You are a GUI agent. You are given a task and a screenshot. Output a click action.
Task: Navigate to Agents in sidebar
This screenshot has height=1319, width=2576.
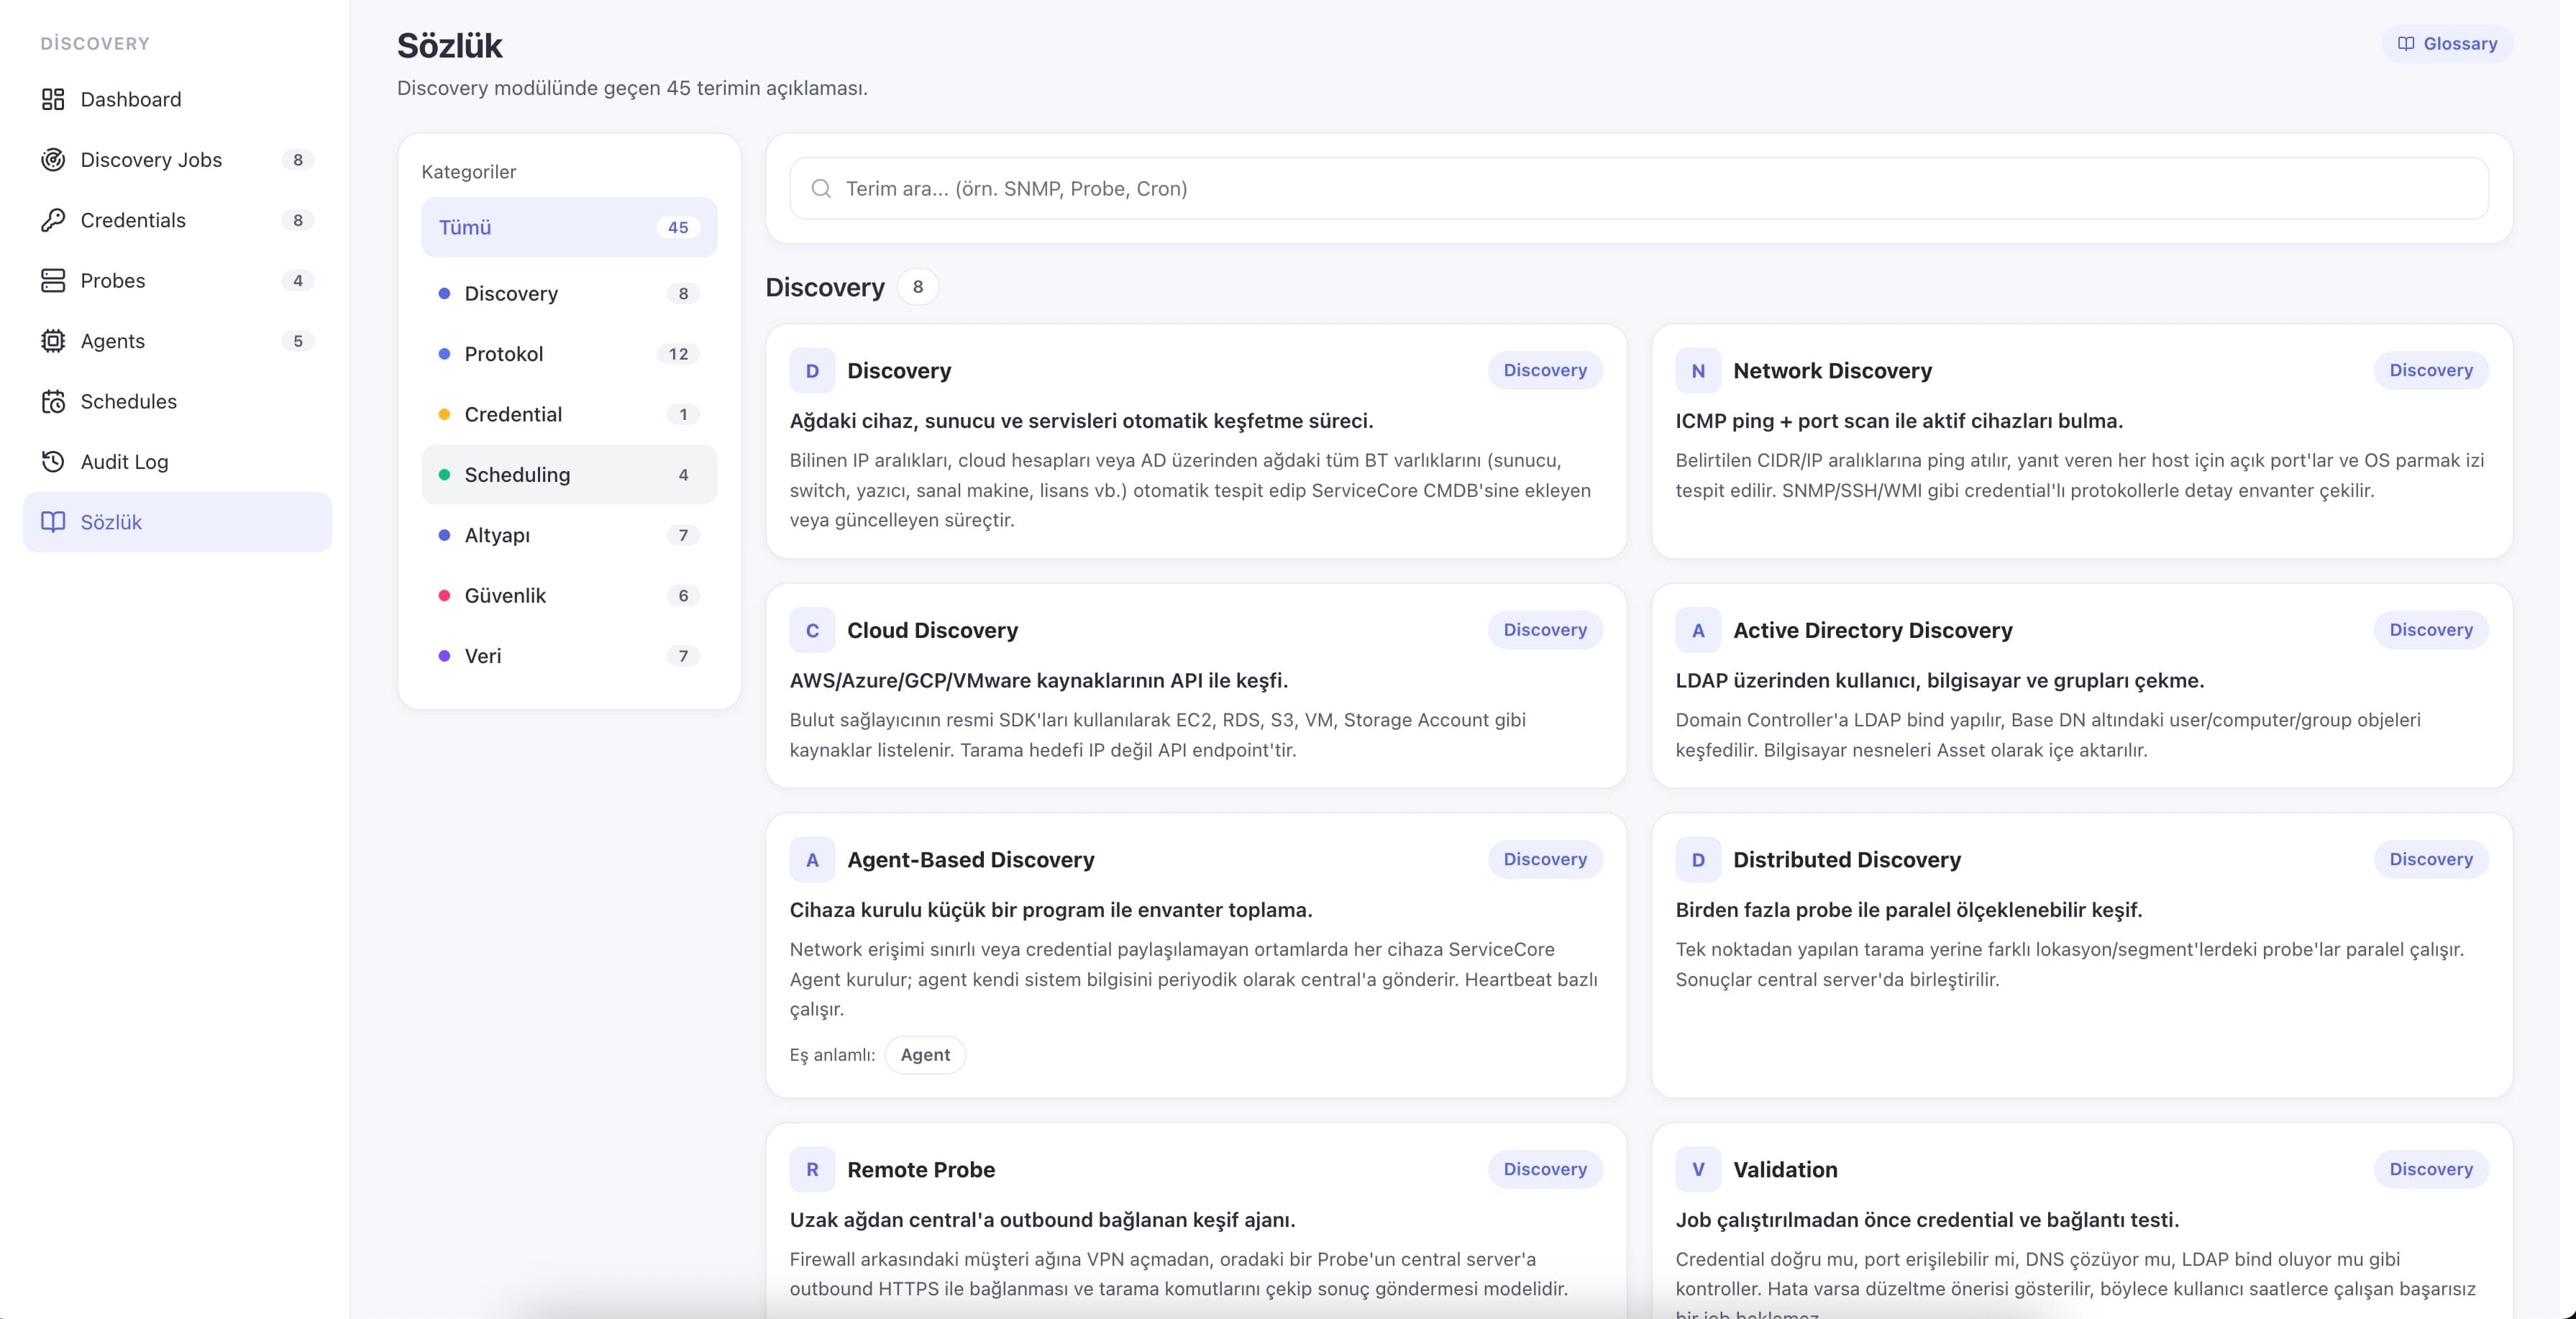tap(177, 341)
